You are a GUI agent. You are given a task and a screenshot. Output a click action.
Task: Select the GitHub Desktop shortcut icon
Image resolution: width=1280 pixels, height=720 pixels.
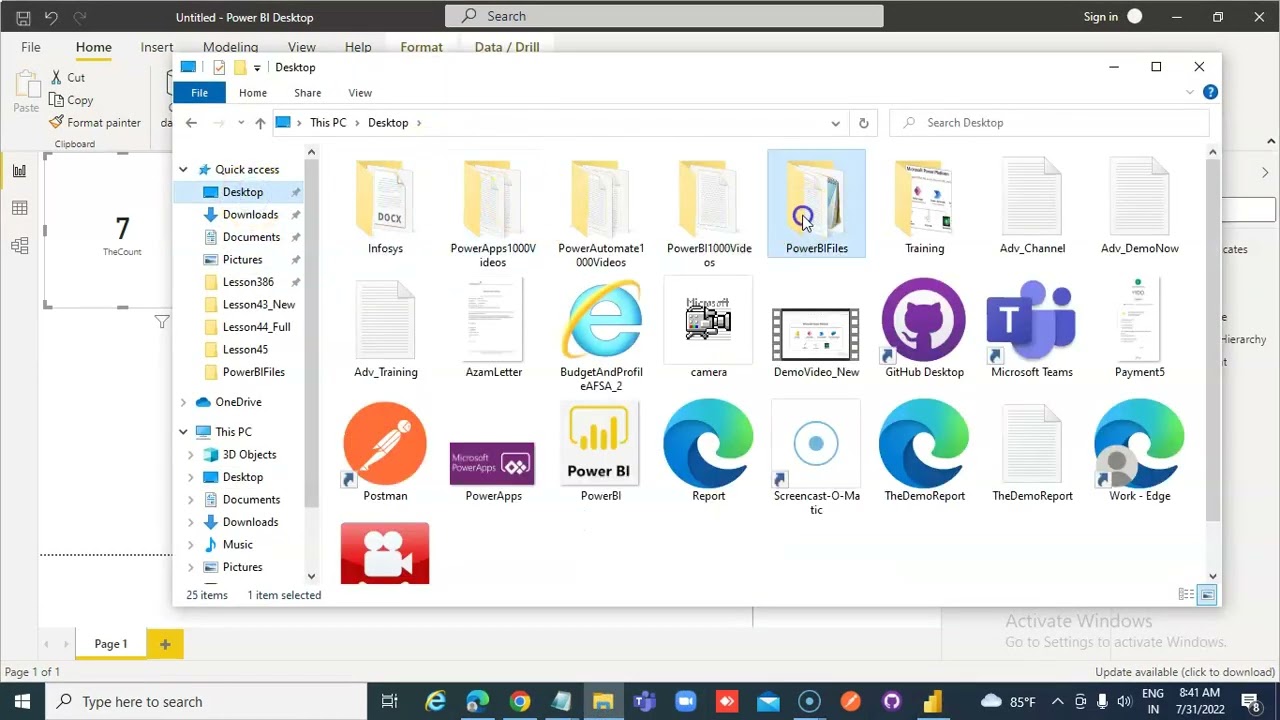pyautogui.click(x=923, y=320)
